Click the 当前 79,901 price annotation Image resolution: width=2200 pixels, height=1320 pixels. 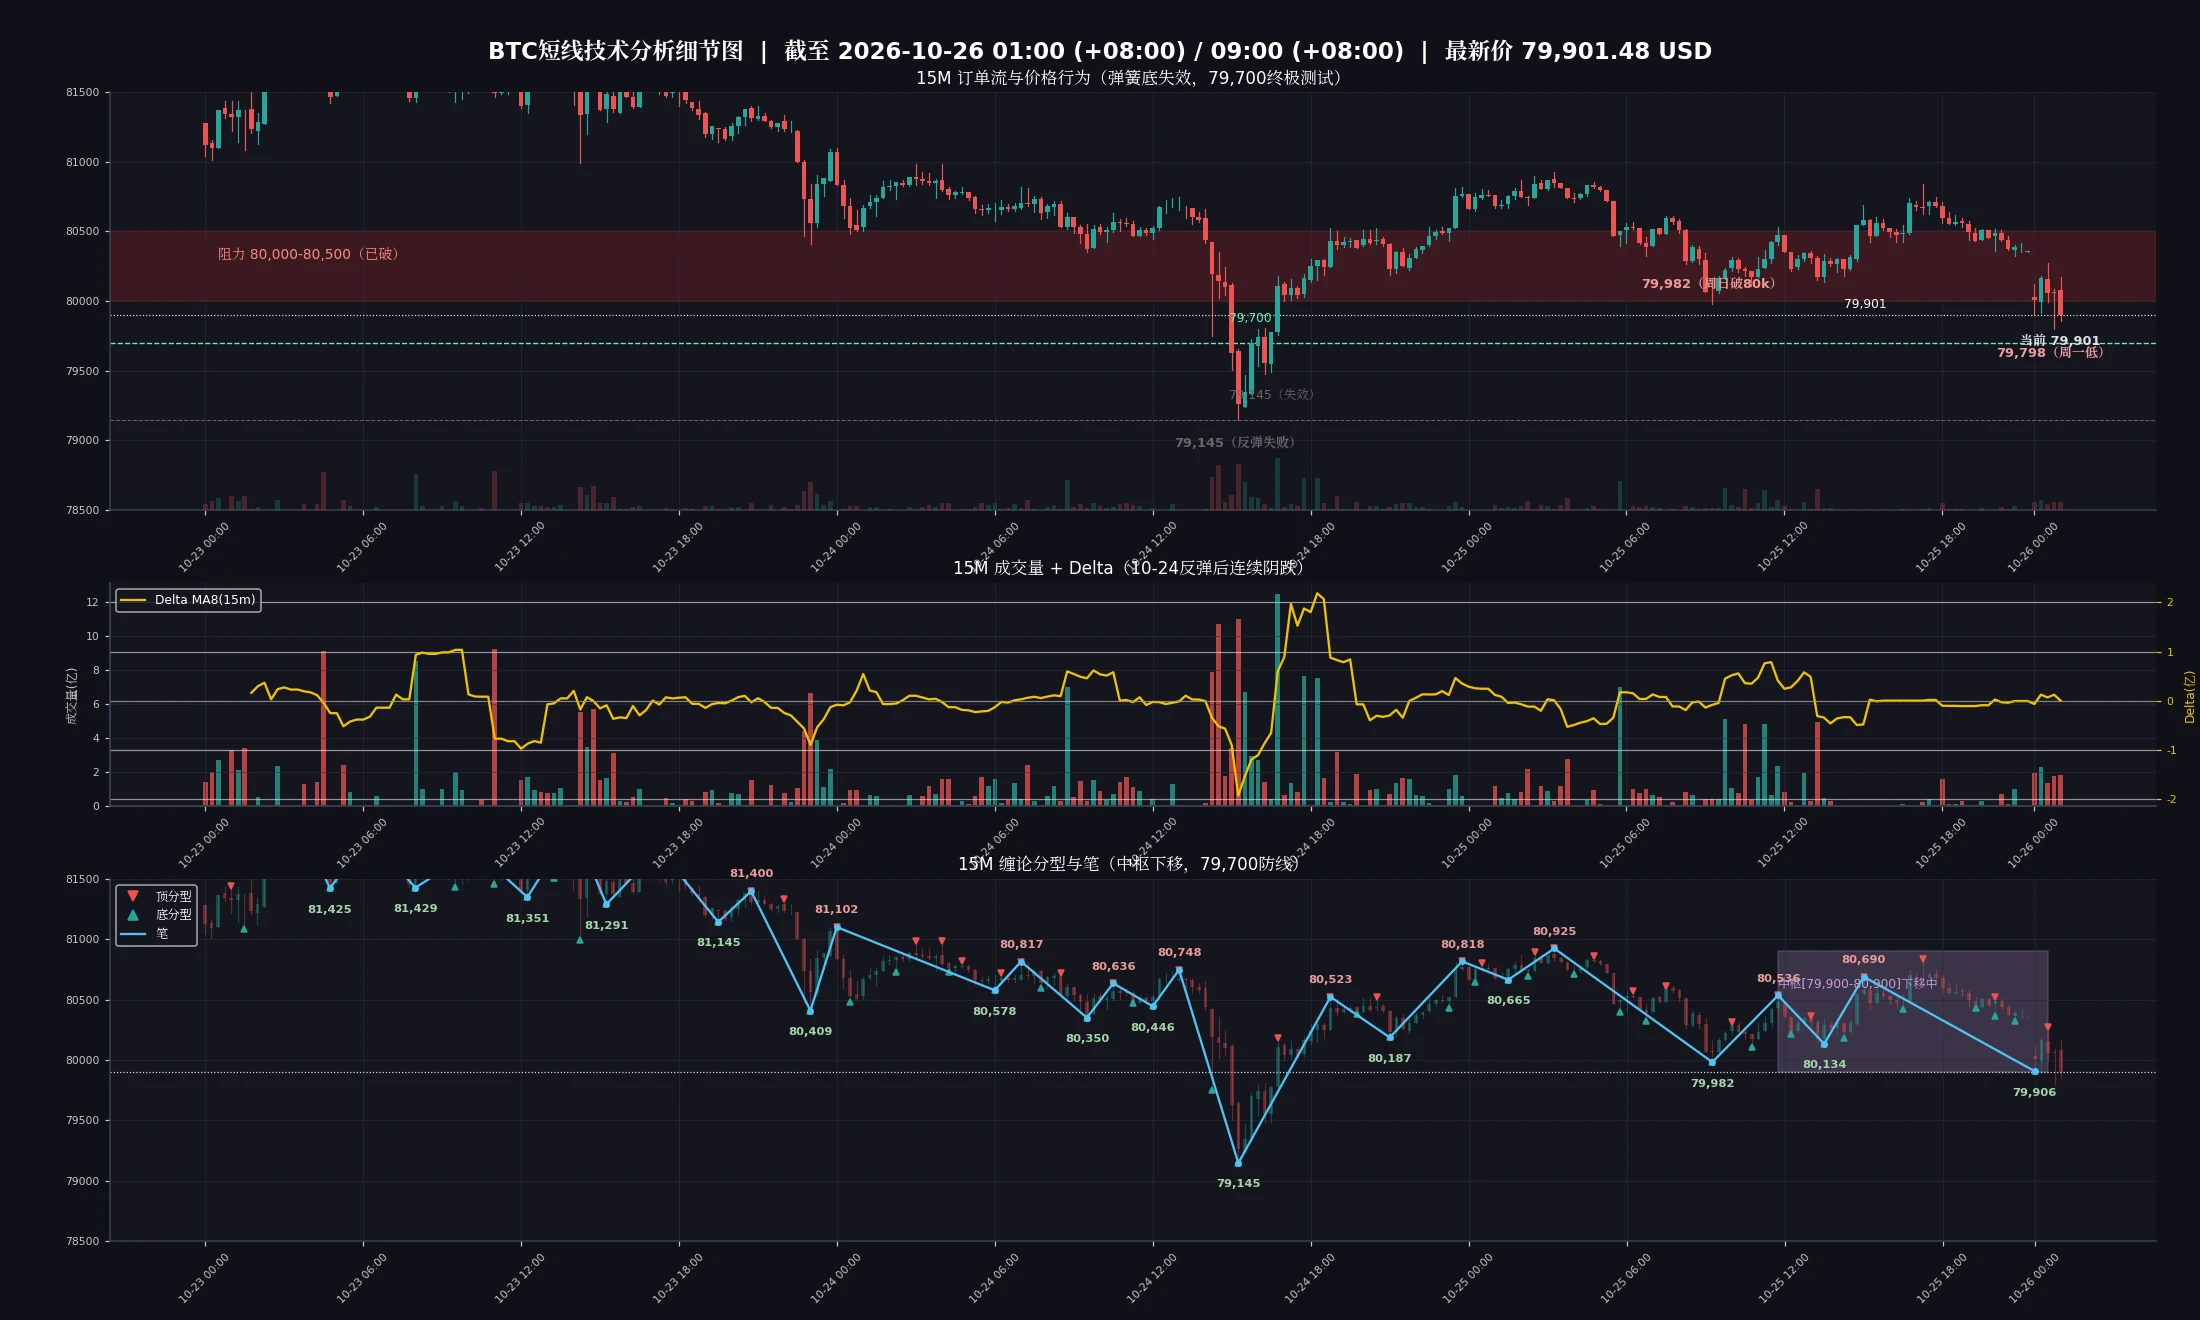(x=2060, y=340)
